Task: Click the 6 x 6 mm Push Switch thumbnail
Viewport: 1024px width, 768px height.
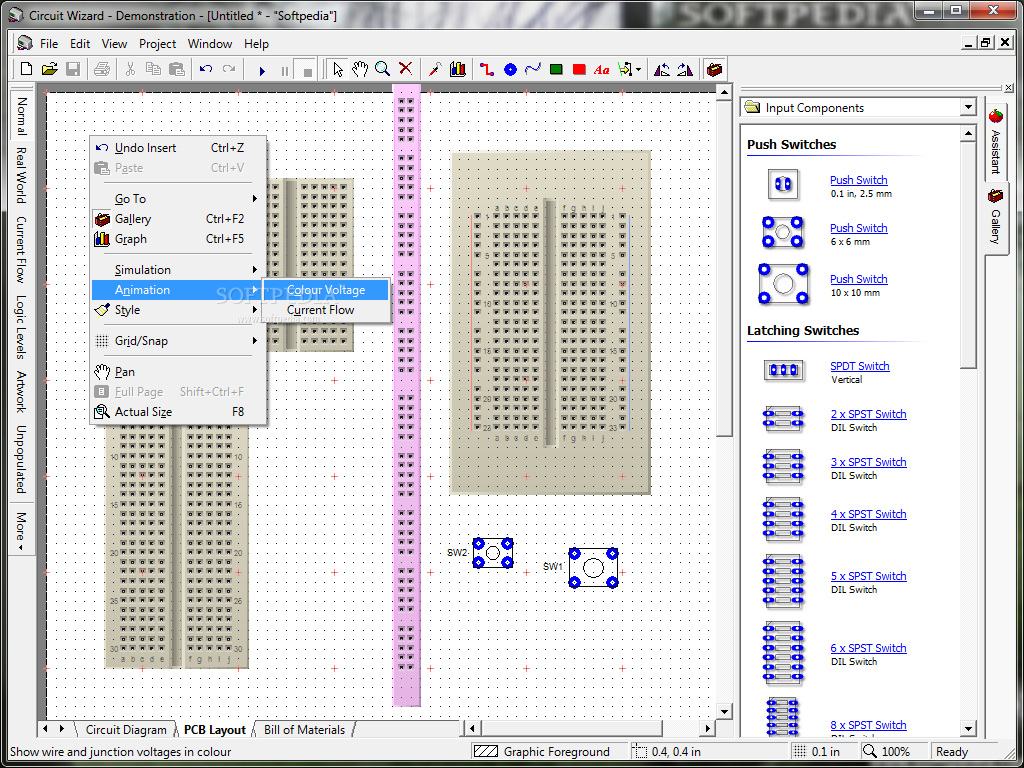Action: click(x=783, y=233)
